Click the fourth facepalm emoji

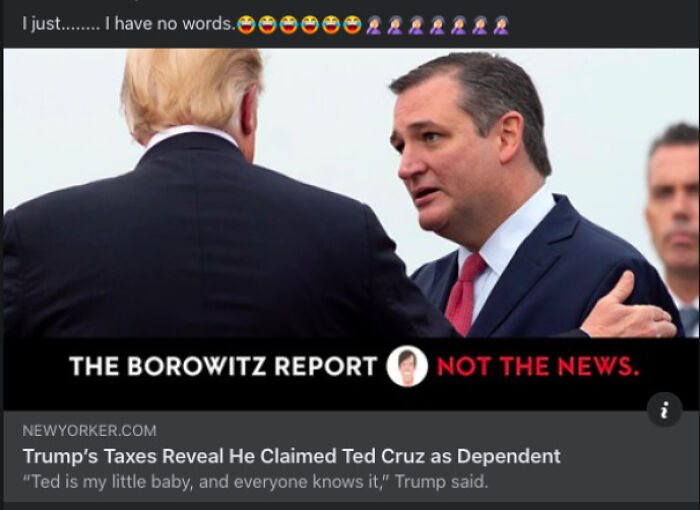coord(437,25)
